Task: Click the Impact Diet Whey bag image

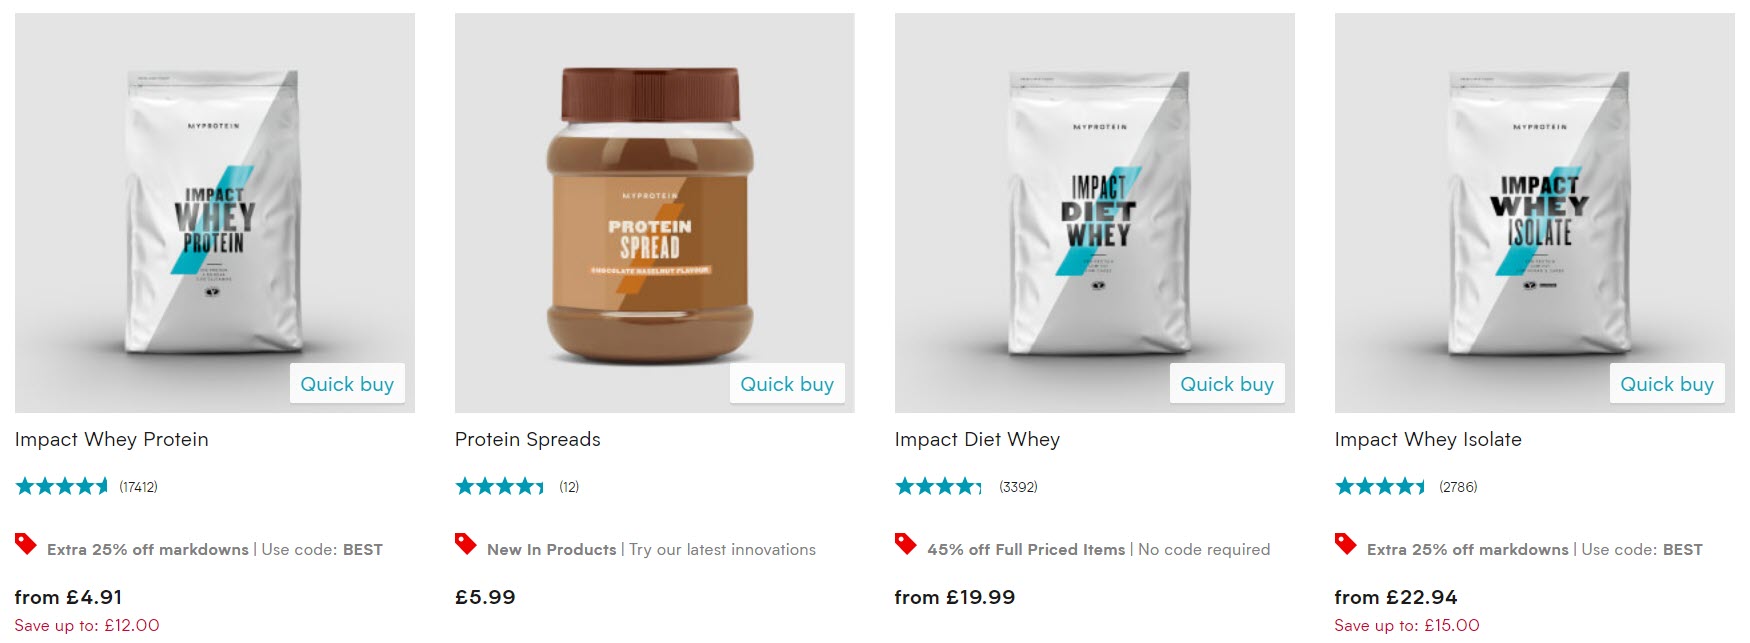Action: pos(1097,212)
